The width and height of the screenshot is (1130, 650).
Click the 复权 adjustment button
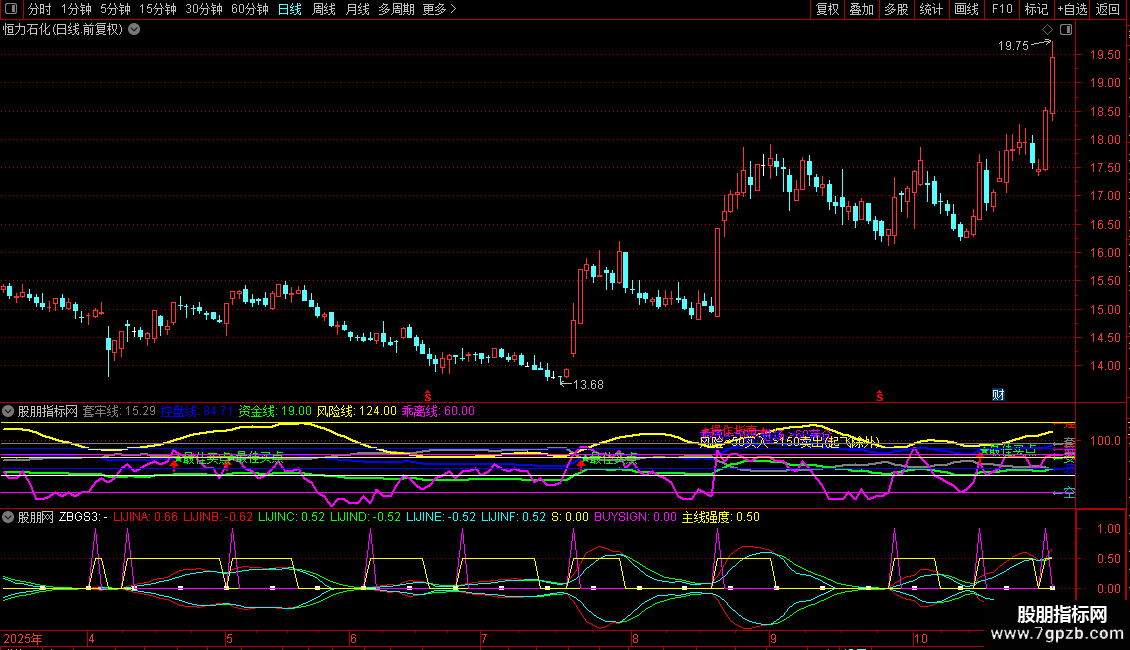click(827, 9)
